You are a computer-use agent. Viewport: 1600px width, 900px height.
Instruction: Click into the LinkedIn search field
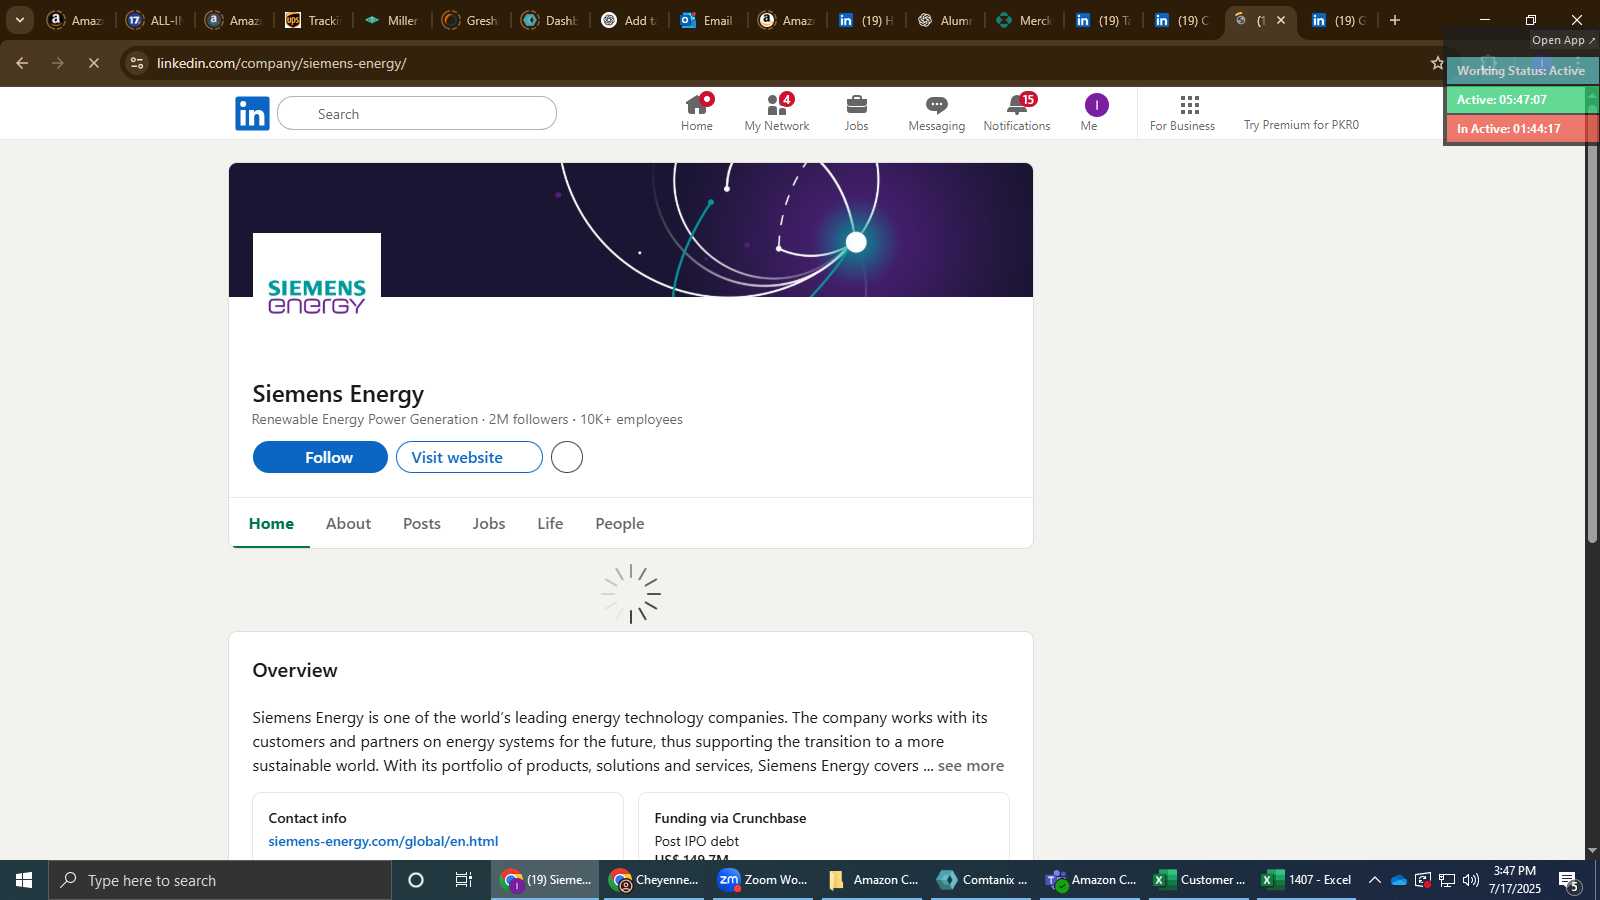[x=417, y=114]
